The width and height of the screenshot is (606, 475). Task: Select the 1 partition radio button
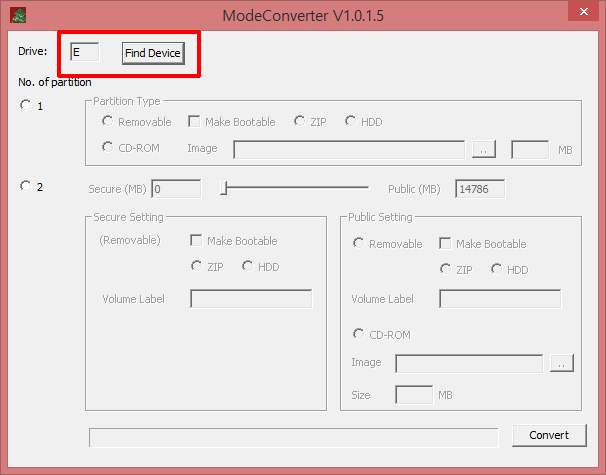coord(25,105)
